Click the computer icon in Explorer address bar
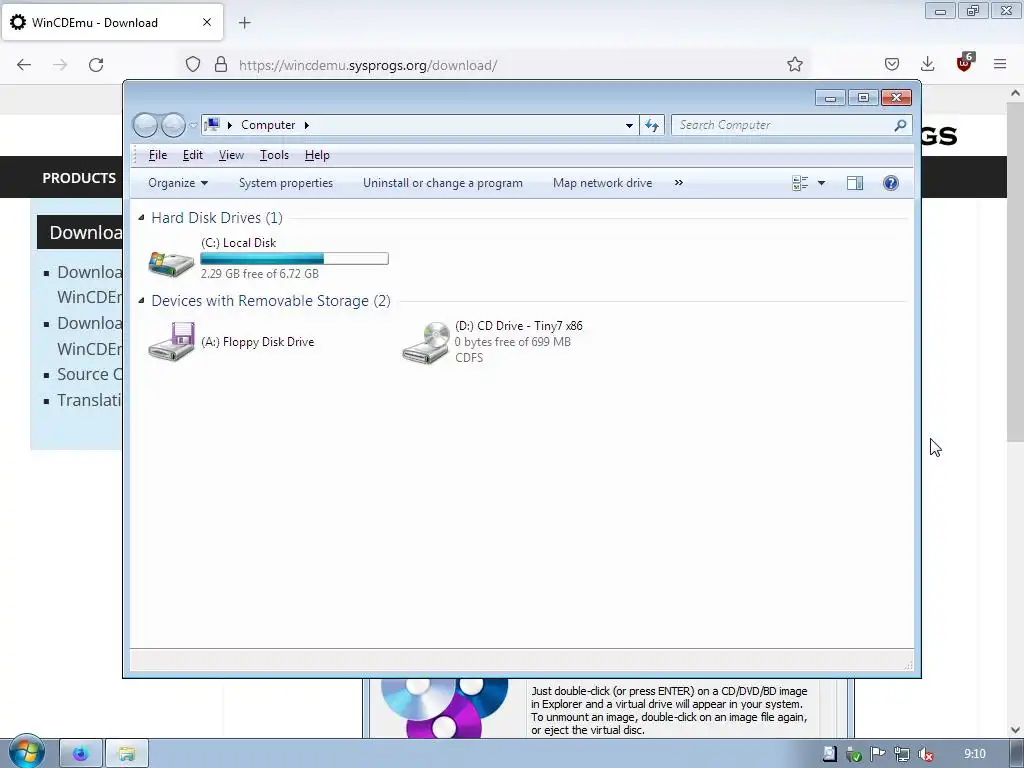The image size is (1024, 768). [212, 124]
